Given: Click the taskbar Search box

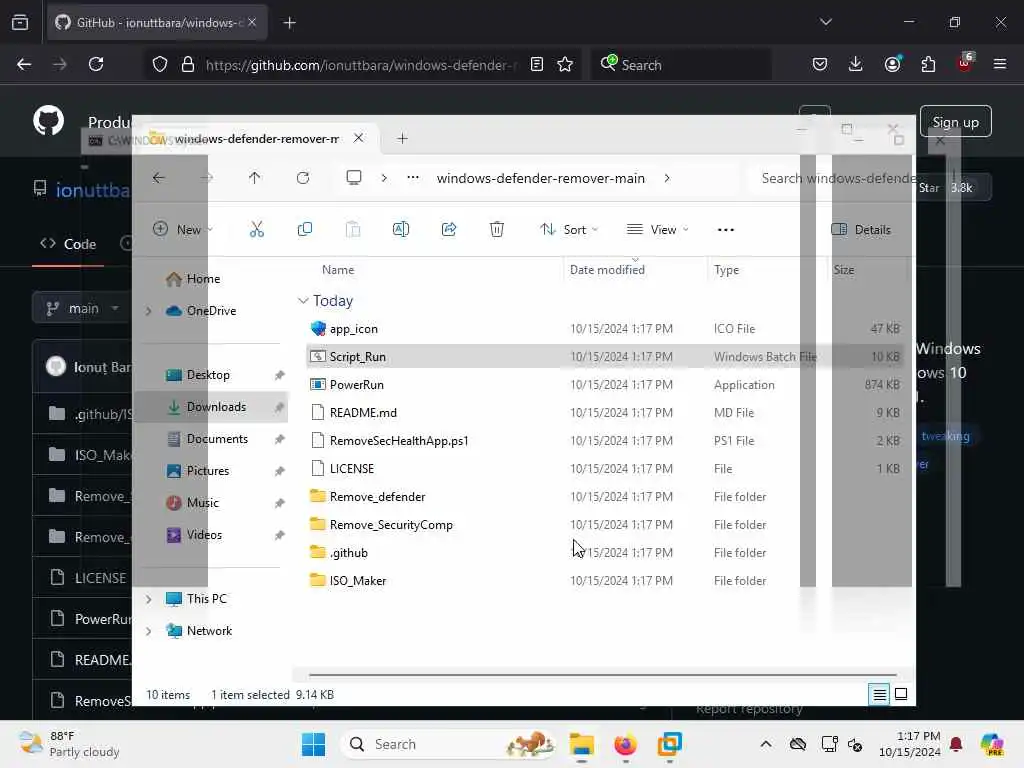Looking at the screenshot, I should (x=447, y=744).
